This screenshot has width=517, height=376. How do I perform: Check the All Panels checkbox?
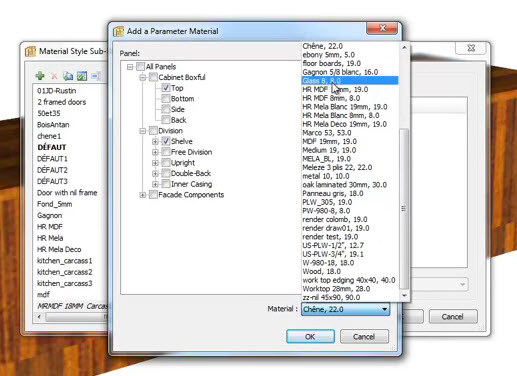[x=140, y=67]
